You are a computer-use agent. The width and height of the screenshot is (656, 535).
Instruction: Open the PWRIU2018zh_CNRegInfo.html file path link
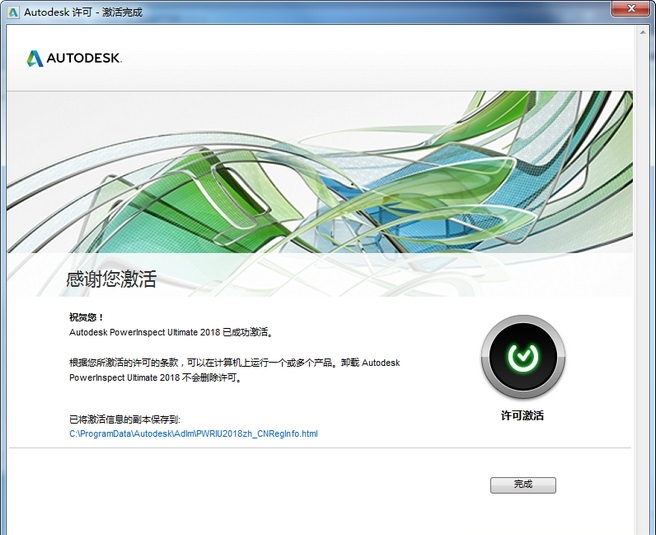[x=194, y=433]
